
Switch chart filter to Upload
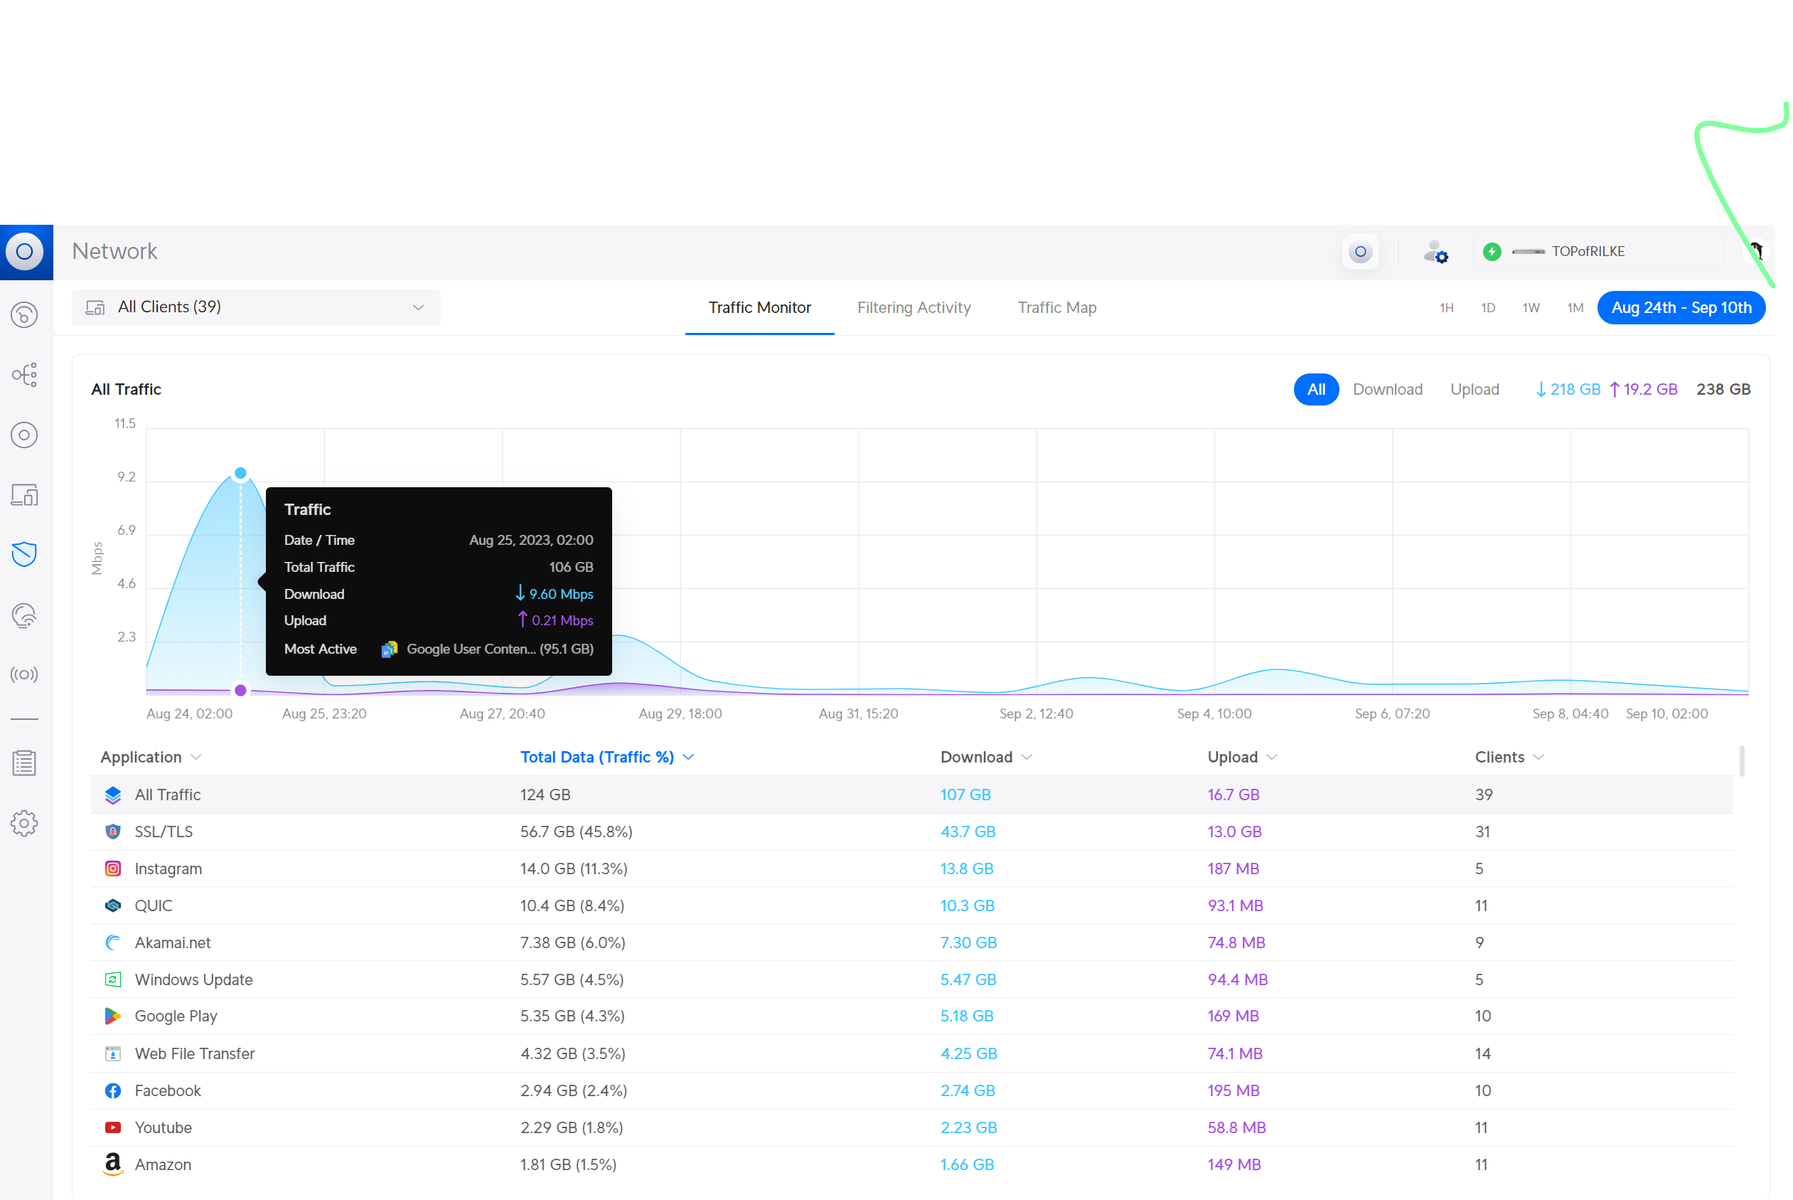coord(1474,389)
